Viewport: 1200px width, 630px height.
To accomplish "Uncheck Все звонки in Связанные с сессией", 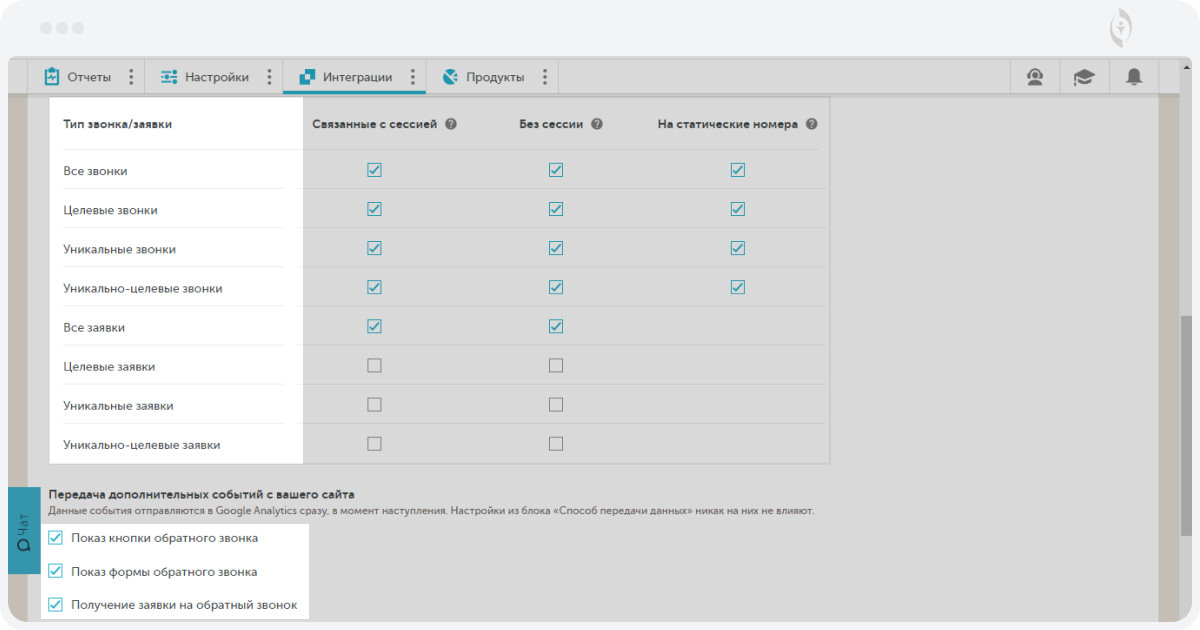I will (374, 170).
